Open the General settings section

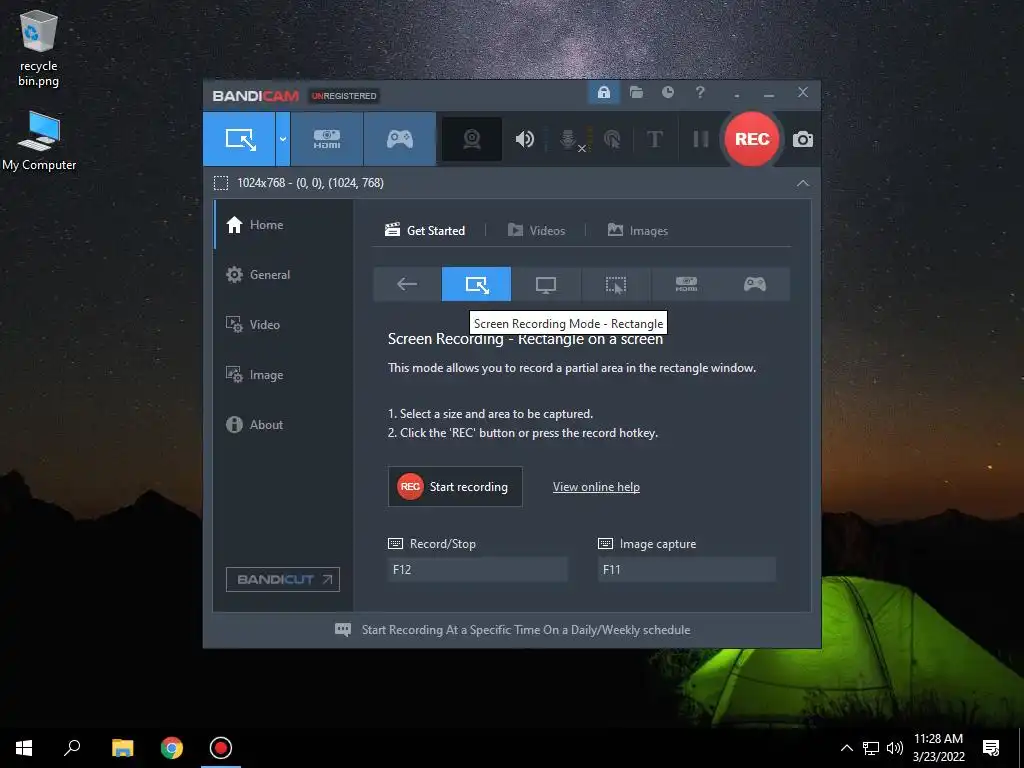(x=283, y=275)
